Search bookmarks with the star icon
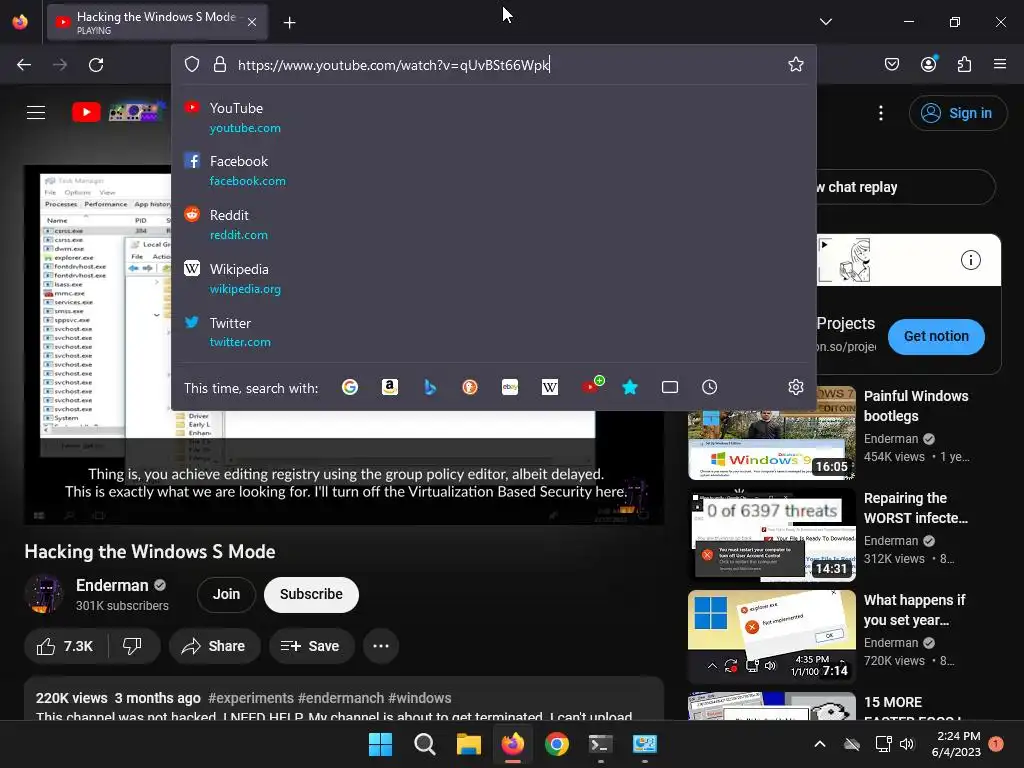1024x768 pixels. tap(630, 387)
